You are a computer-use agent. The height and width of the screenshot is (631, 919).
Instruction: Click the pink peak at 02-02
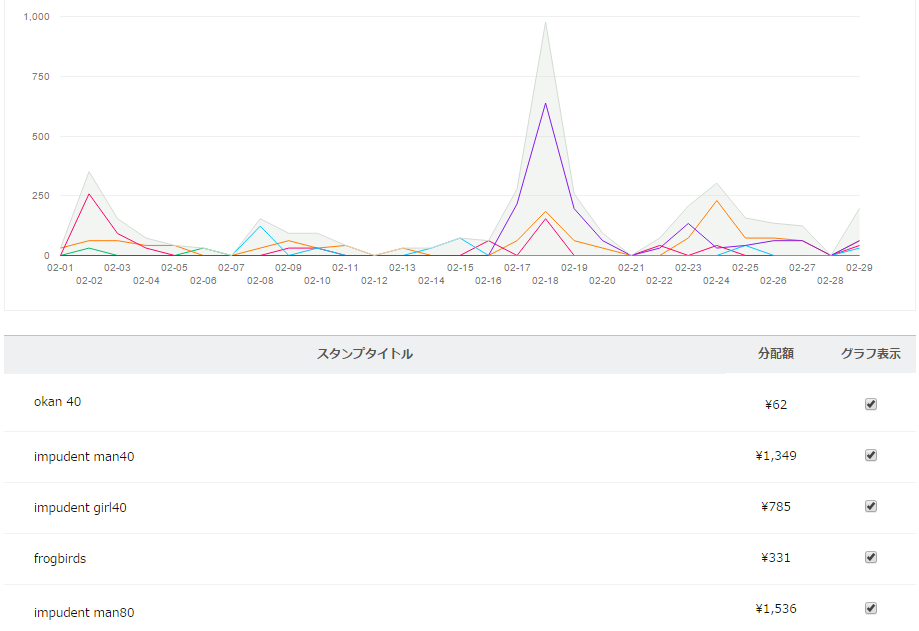coord(89,194)
